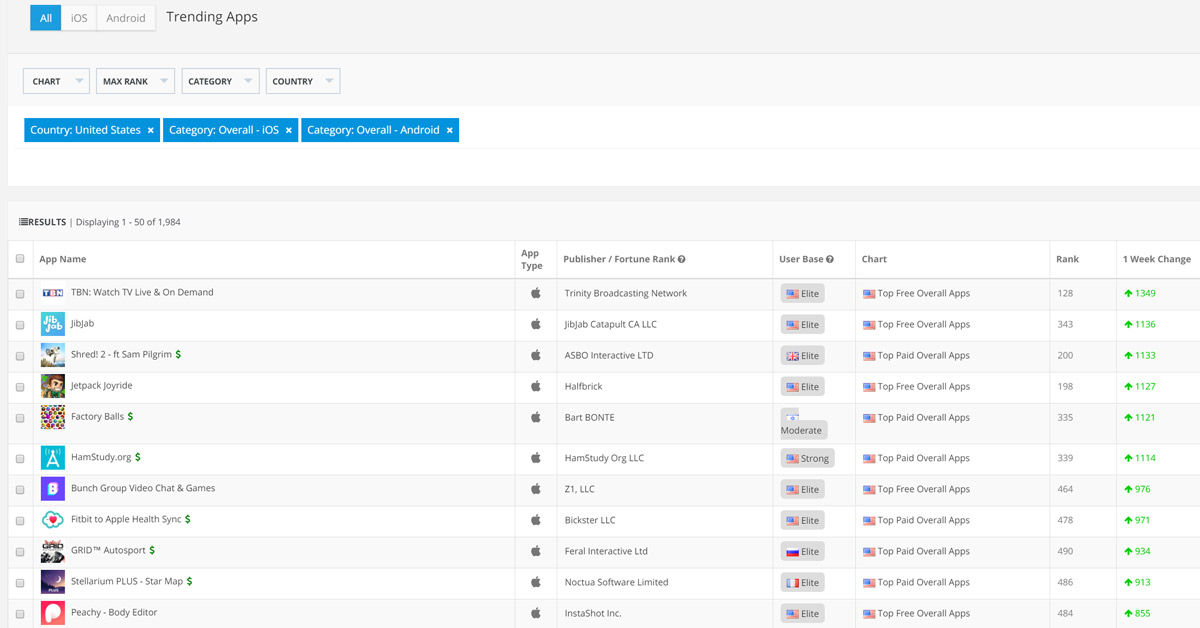This screenshot has height=628, width=1200.
Task: Click the dollar icon beside HamStudy.org
Action: point(138,458)
